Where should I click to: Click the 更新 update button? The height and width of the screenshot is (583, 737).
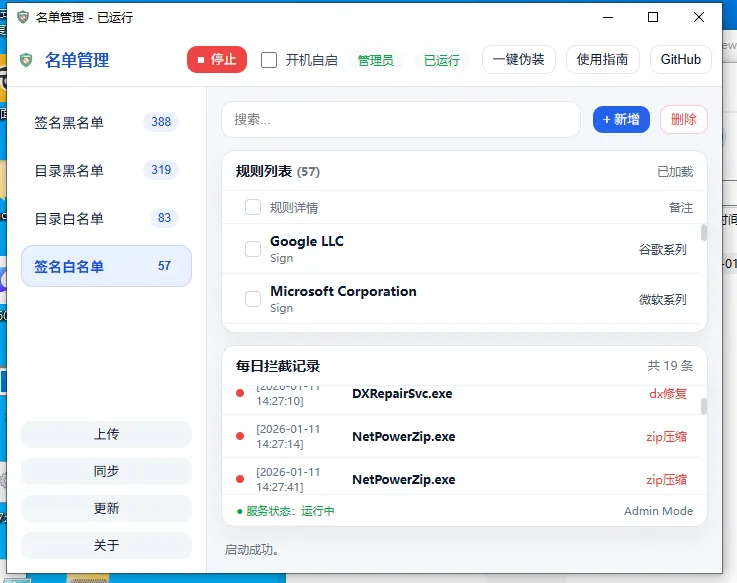pyautogui.click(x=106, y=508)
